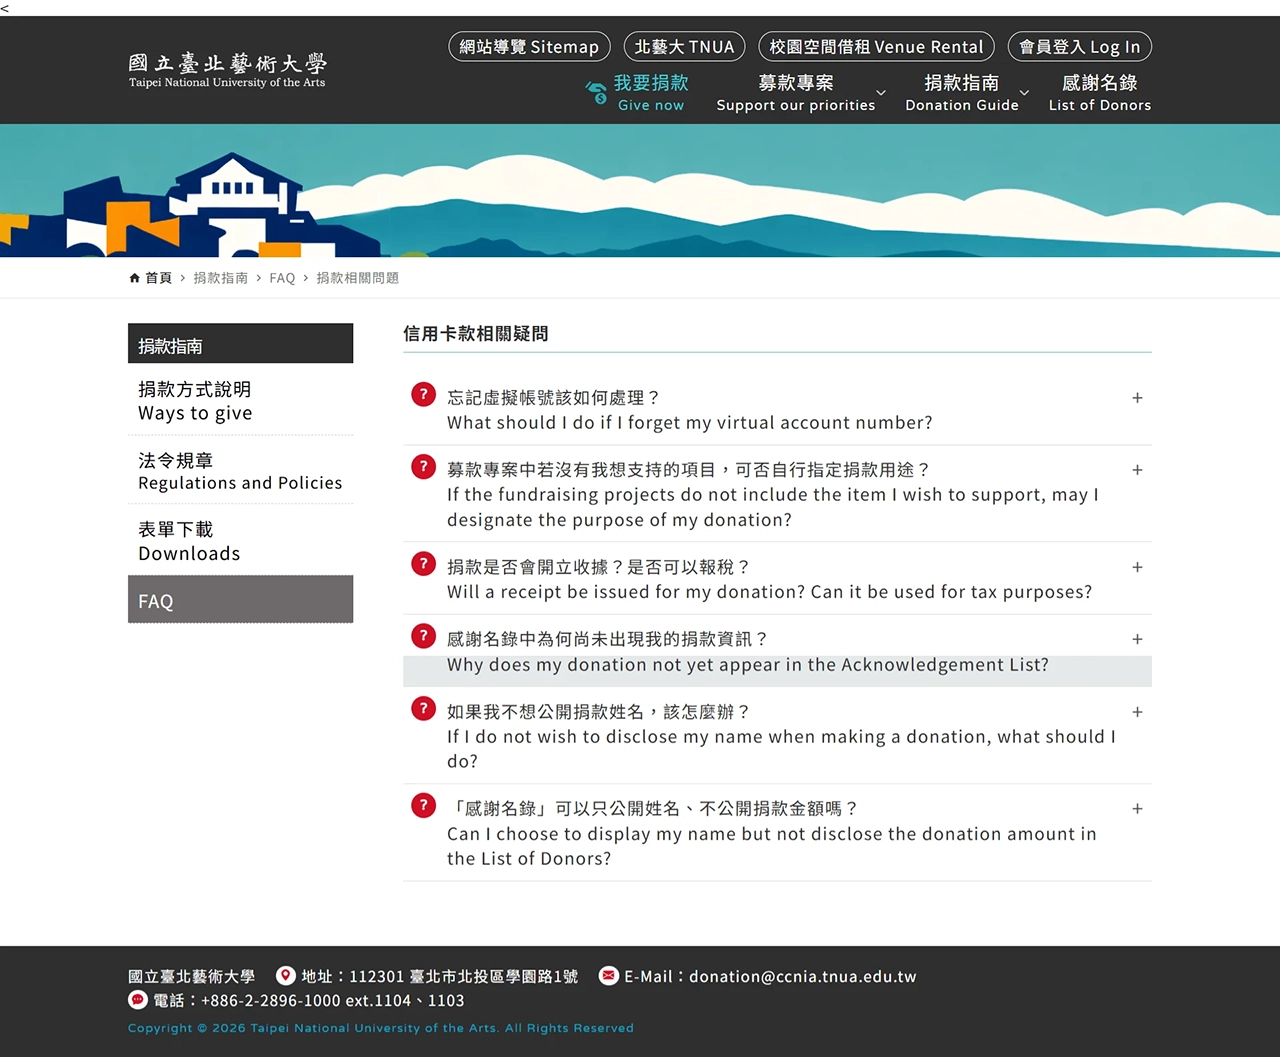This screenshot has height=1057, width=1280.
Task: Click the Taipei National University of the Arts logo
Action: 227,70
